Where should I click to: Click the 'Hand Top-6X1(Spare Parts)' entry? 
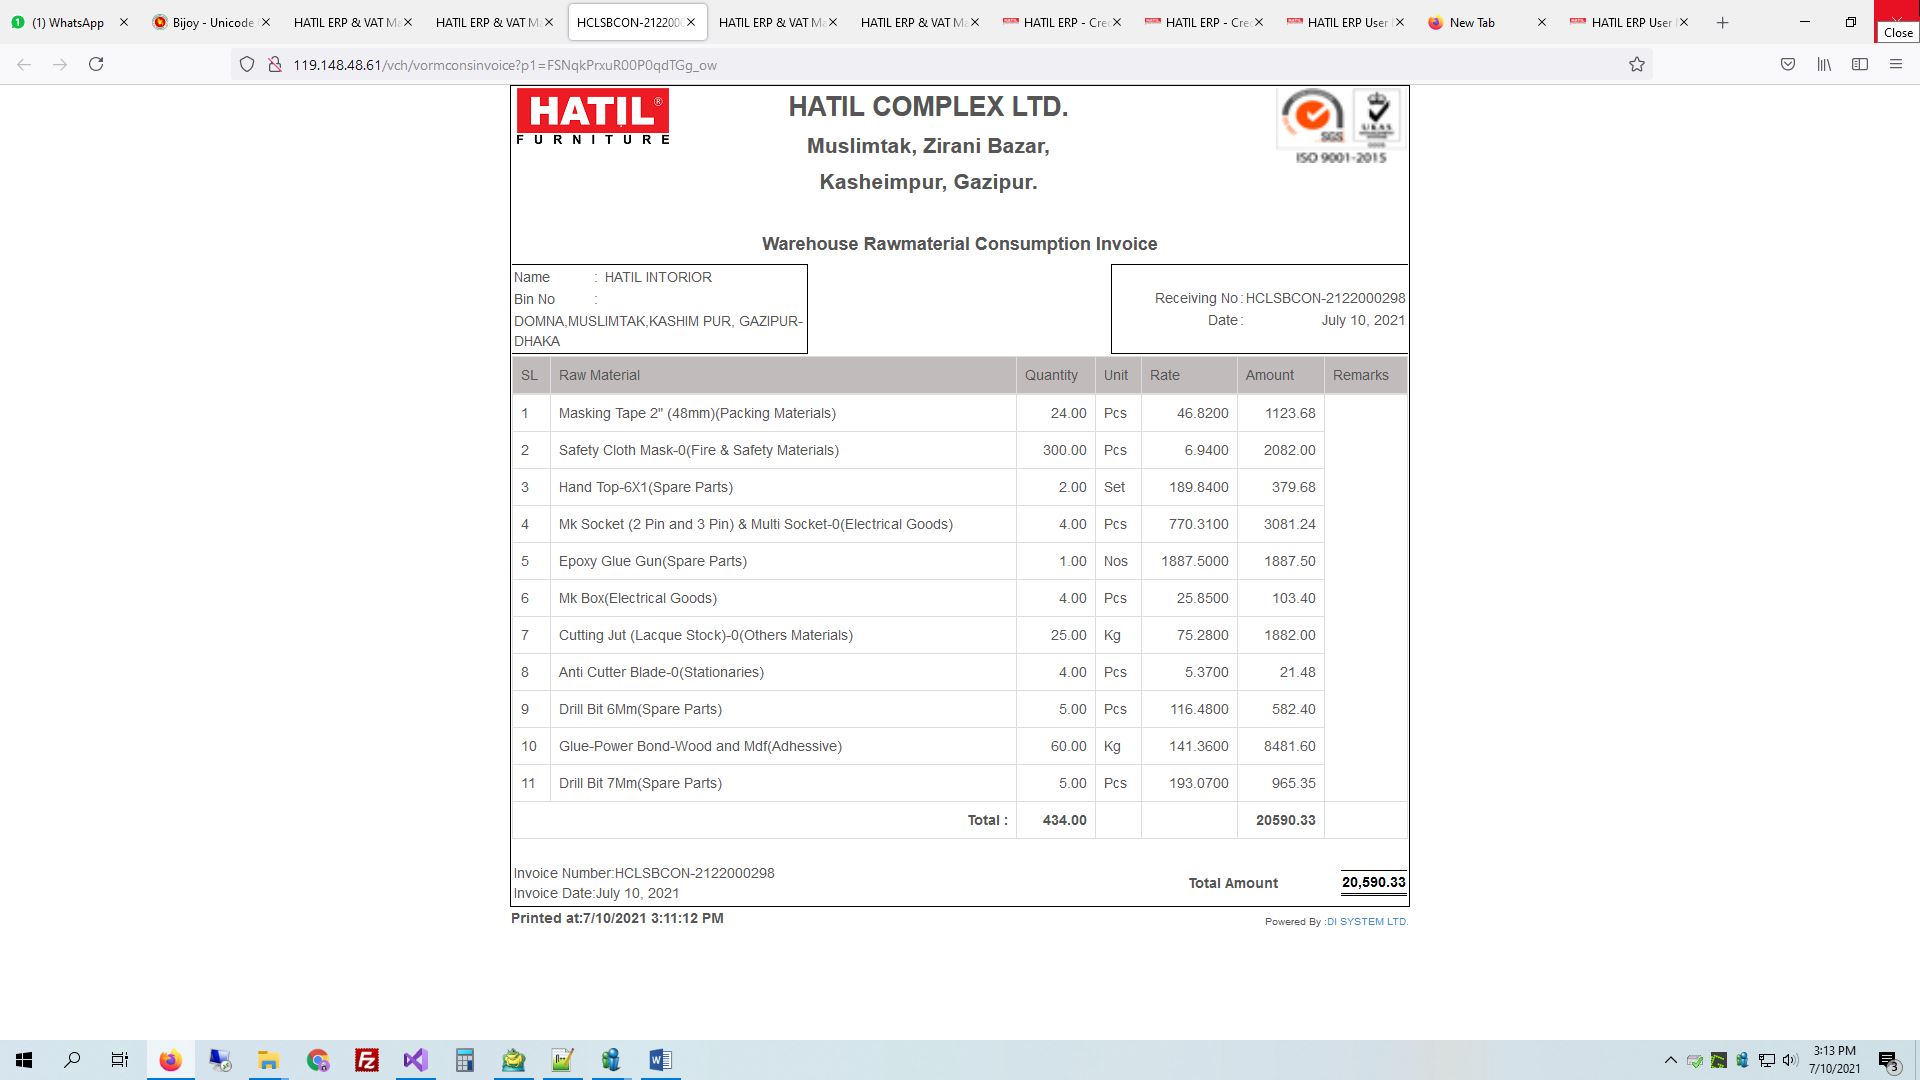[x=646, y=487]
